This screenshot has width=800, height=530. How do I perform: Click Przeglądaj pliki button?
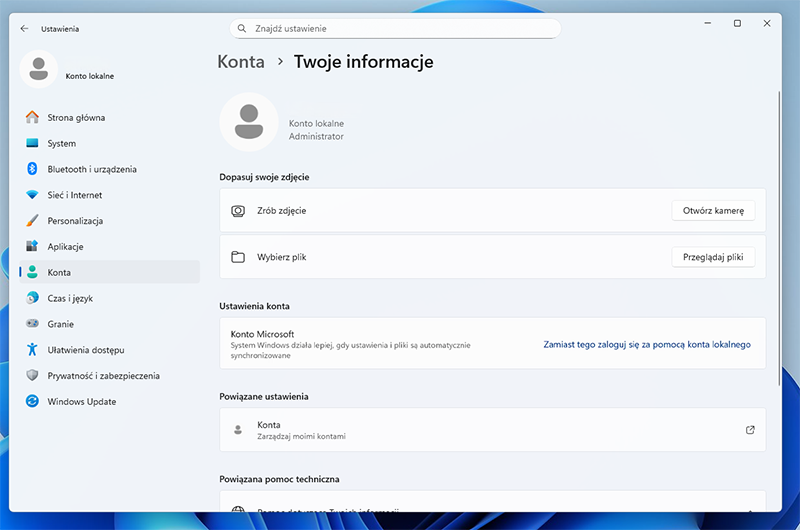[x=713, y=257]
